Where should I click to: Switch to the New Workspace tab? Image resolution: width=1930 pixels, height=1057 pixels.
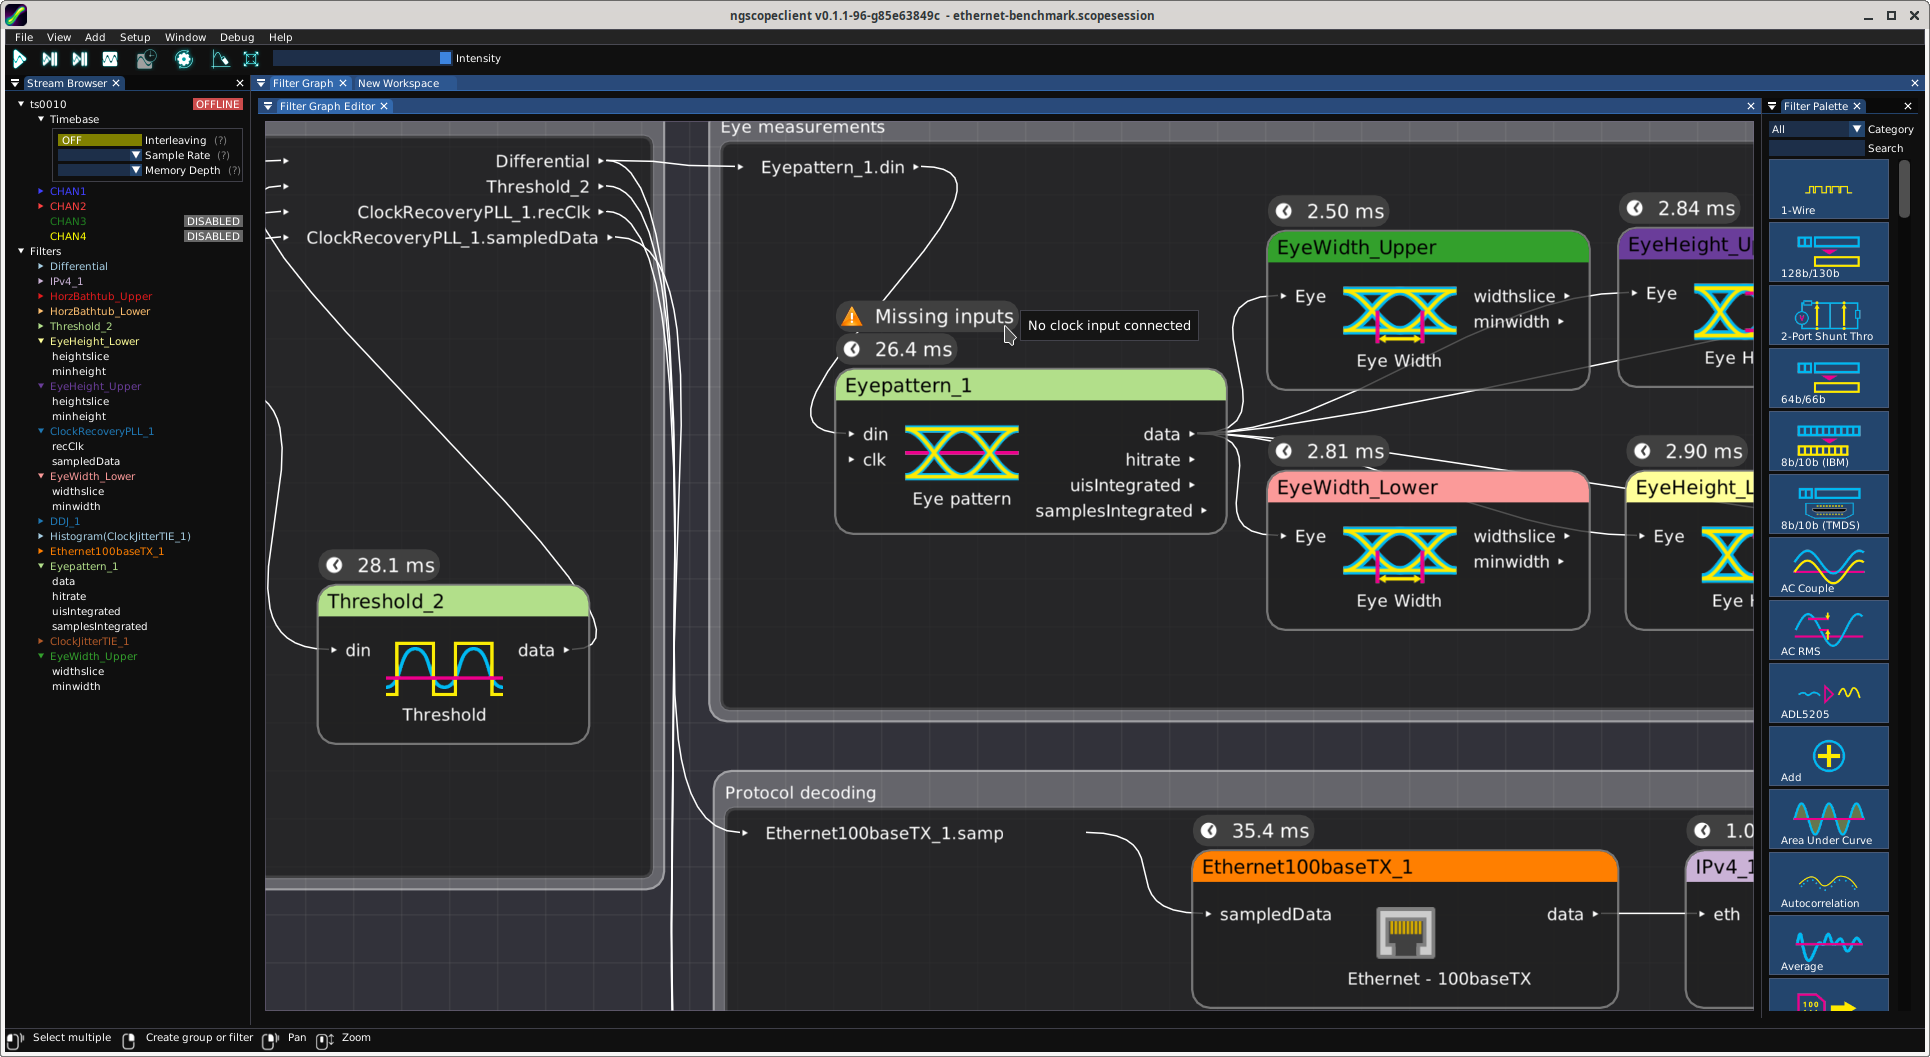click(x=398, y=83)
